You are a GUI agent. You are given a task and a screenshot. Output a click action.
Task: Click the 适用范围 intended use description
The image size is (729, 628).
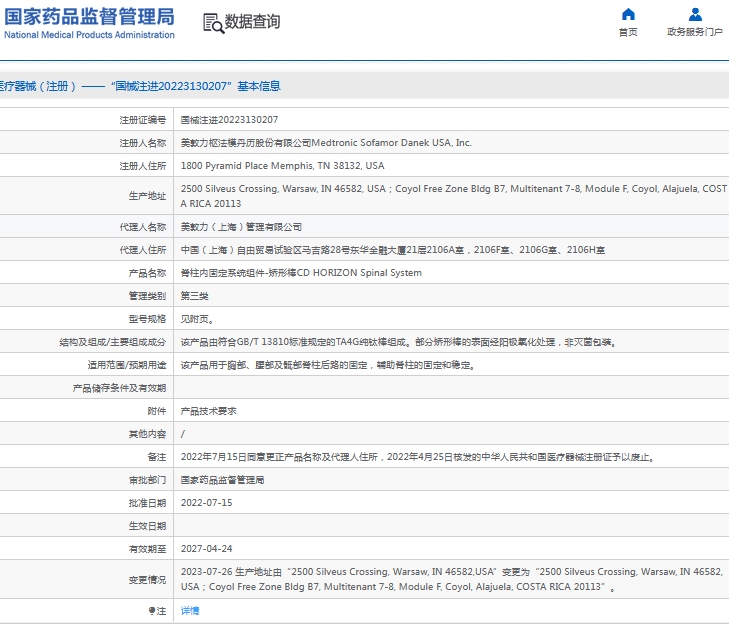pyautogui.click(x=328, y=365)
